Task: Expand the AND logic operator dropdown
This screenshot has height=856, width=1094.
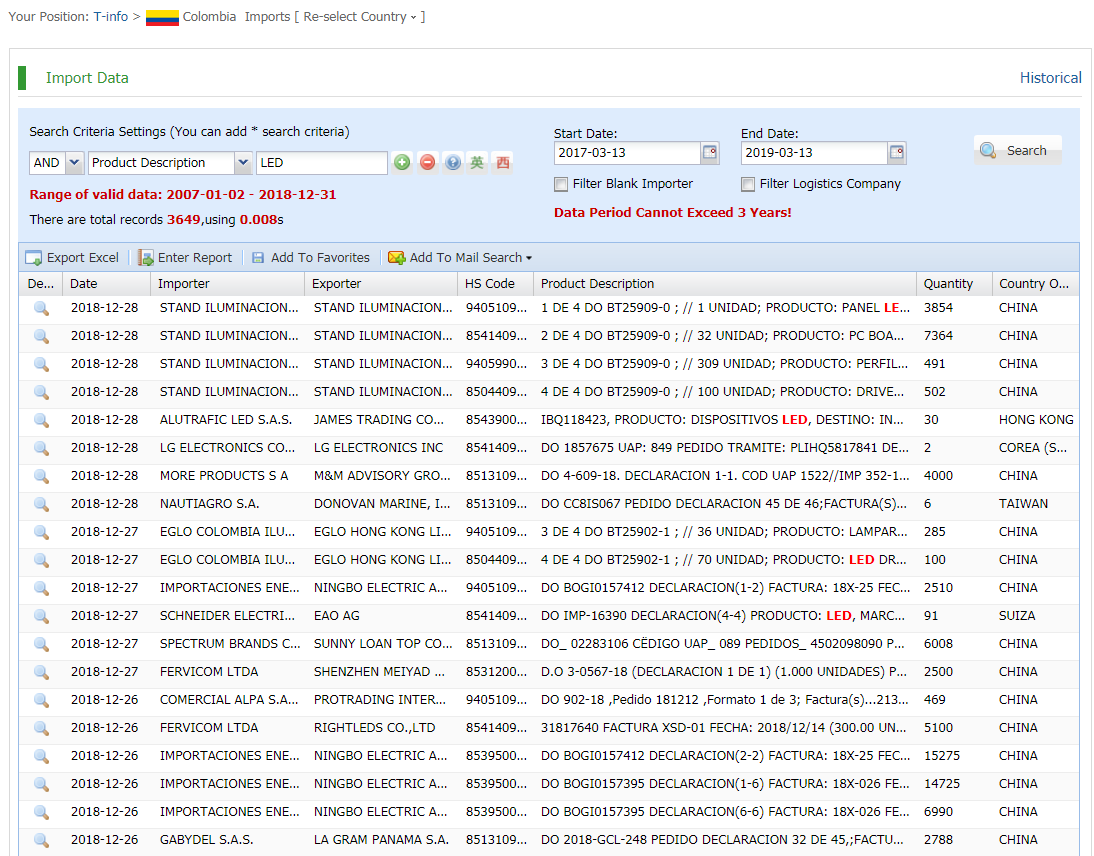Action: (x=74, y=163)
